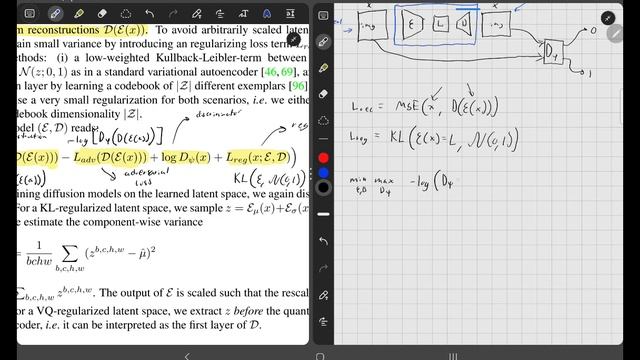Select the Pen tool in right note sidebar
The height and width of the screenshot is (360, 640).
[323, 41]
